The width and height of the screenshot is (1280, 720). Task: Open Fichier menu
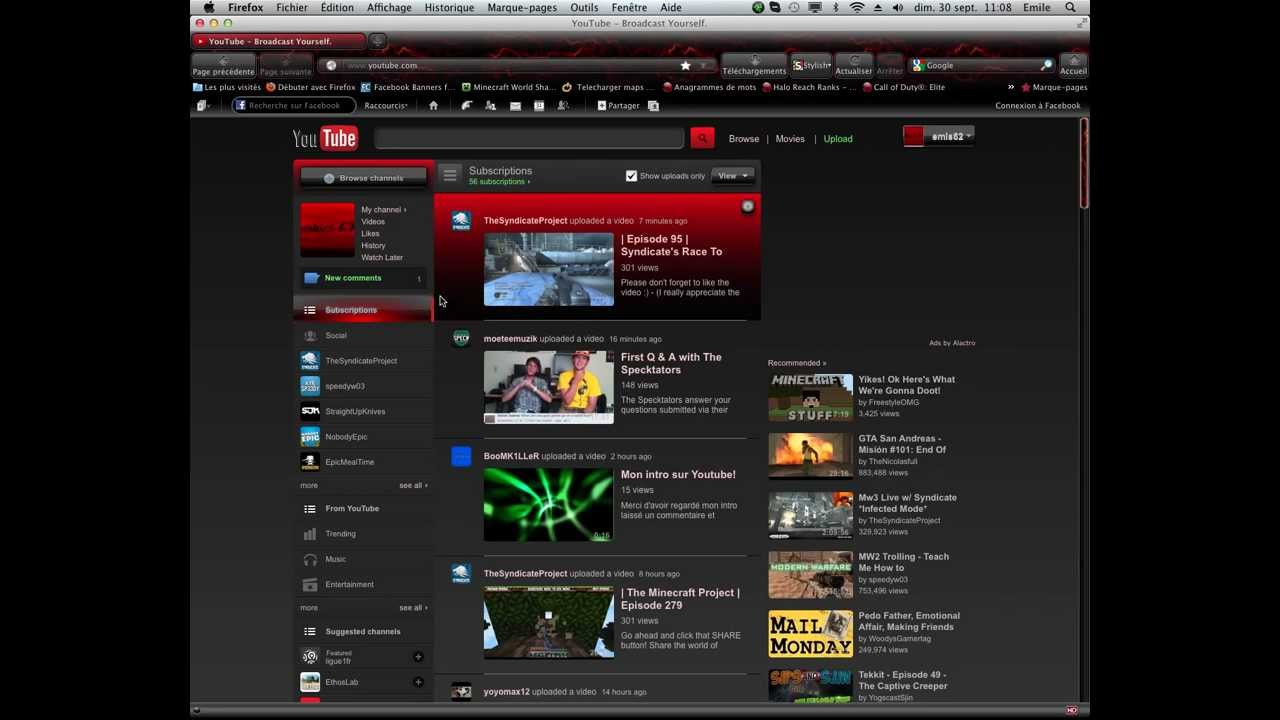click(292, 8)
